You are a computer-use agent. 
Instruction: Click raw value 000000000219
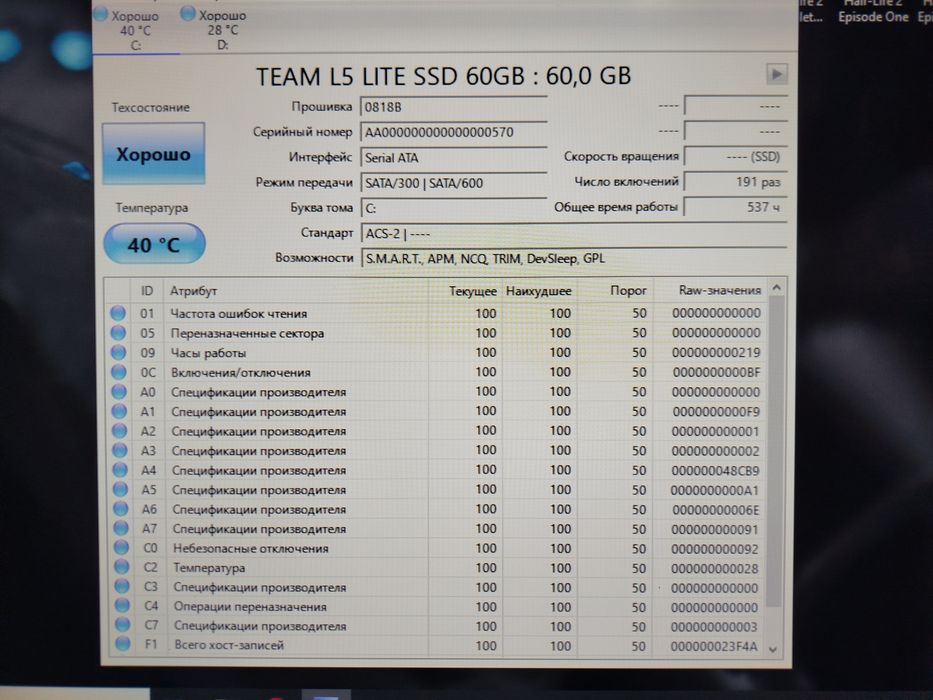pyautogui.click(x=716, y=352)
